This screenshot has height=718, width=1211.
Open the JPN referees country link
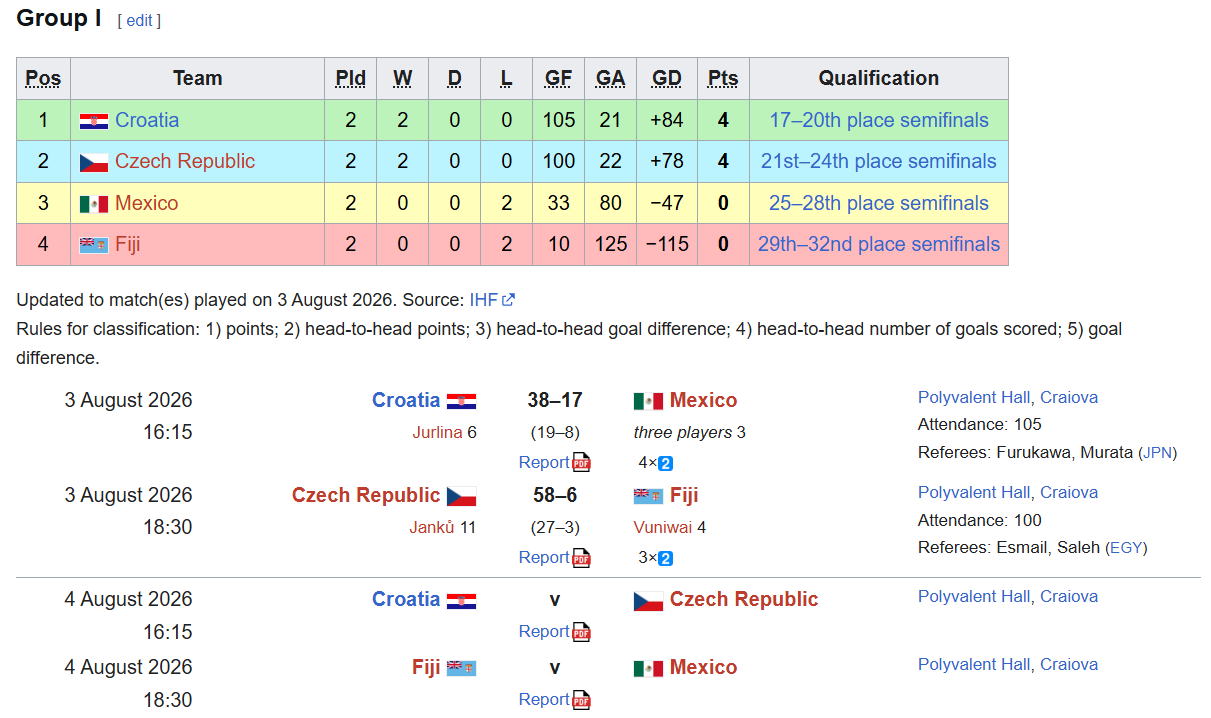click(x=1157, y=452)
